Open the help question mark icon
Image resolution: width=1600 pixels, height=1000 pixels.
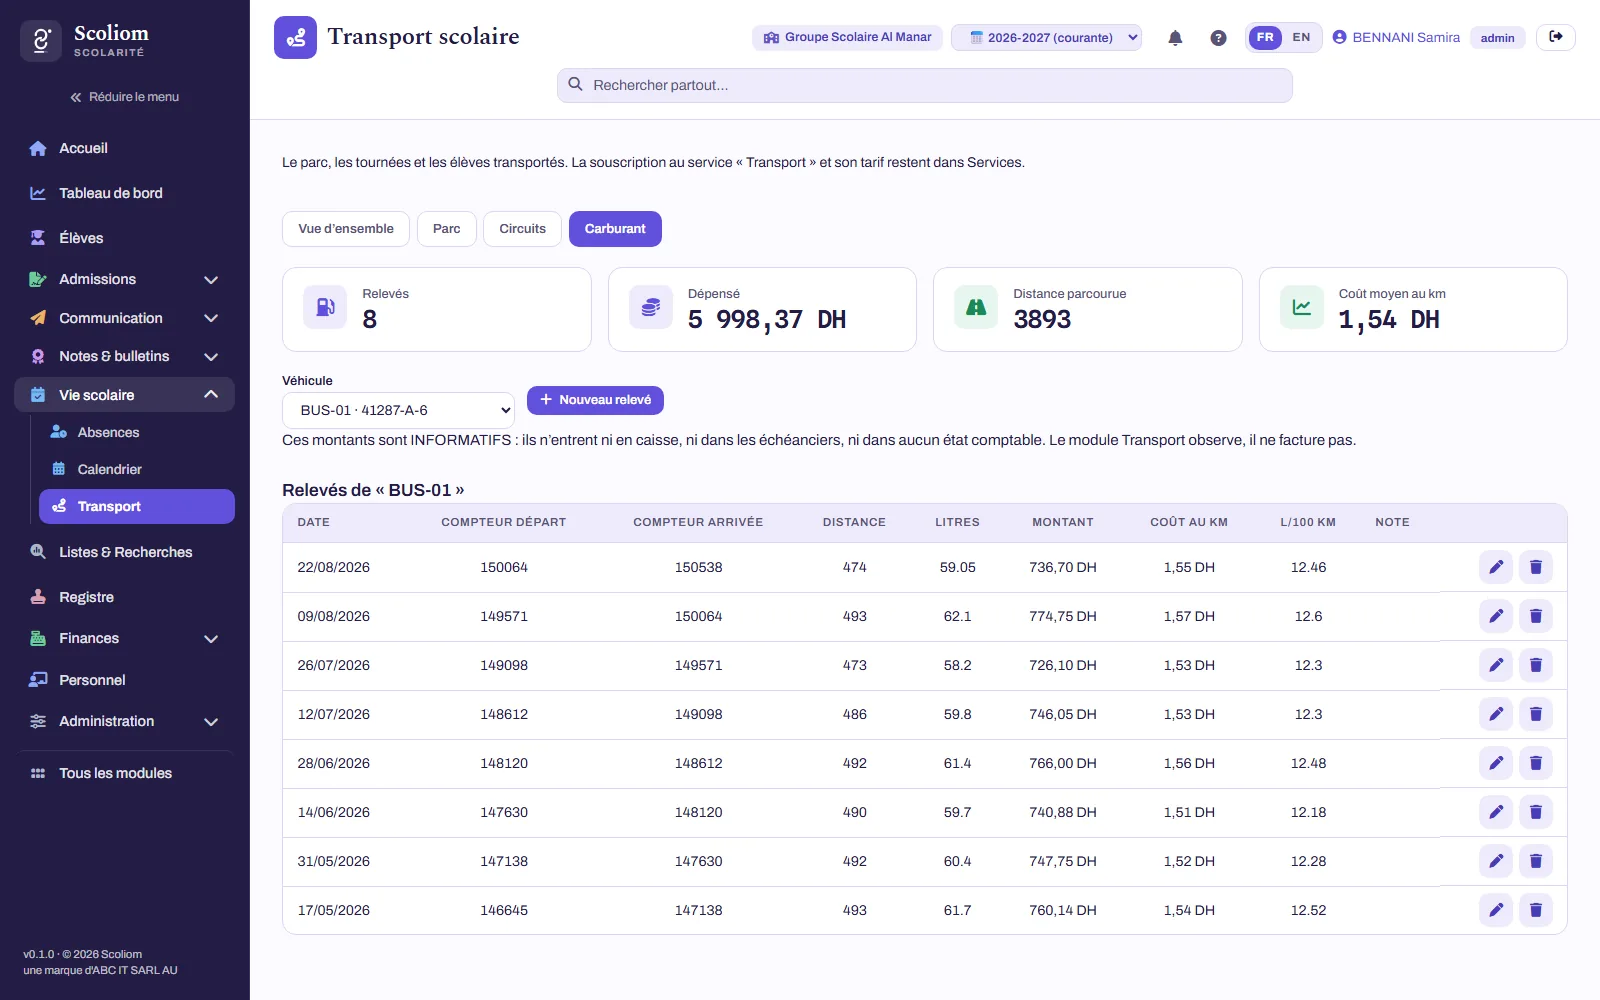tap(1218, 38)
